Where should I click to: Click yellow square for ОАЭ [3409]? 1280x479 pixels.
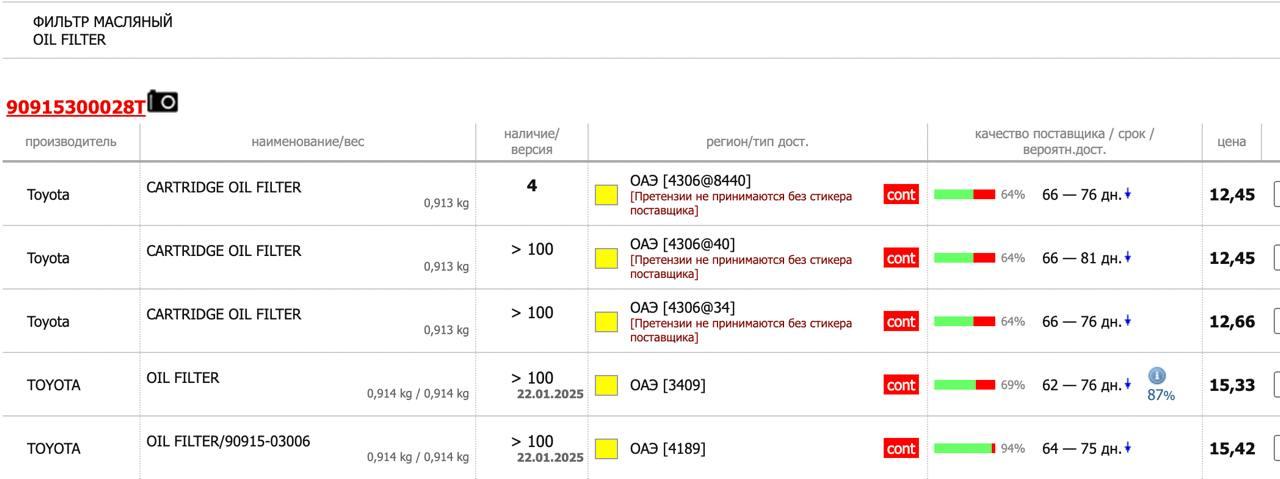tap(606, 385)
